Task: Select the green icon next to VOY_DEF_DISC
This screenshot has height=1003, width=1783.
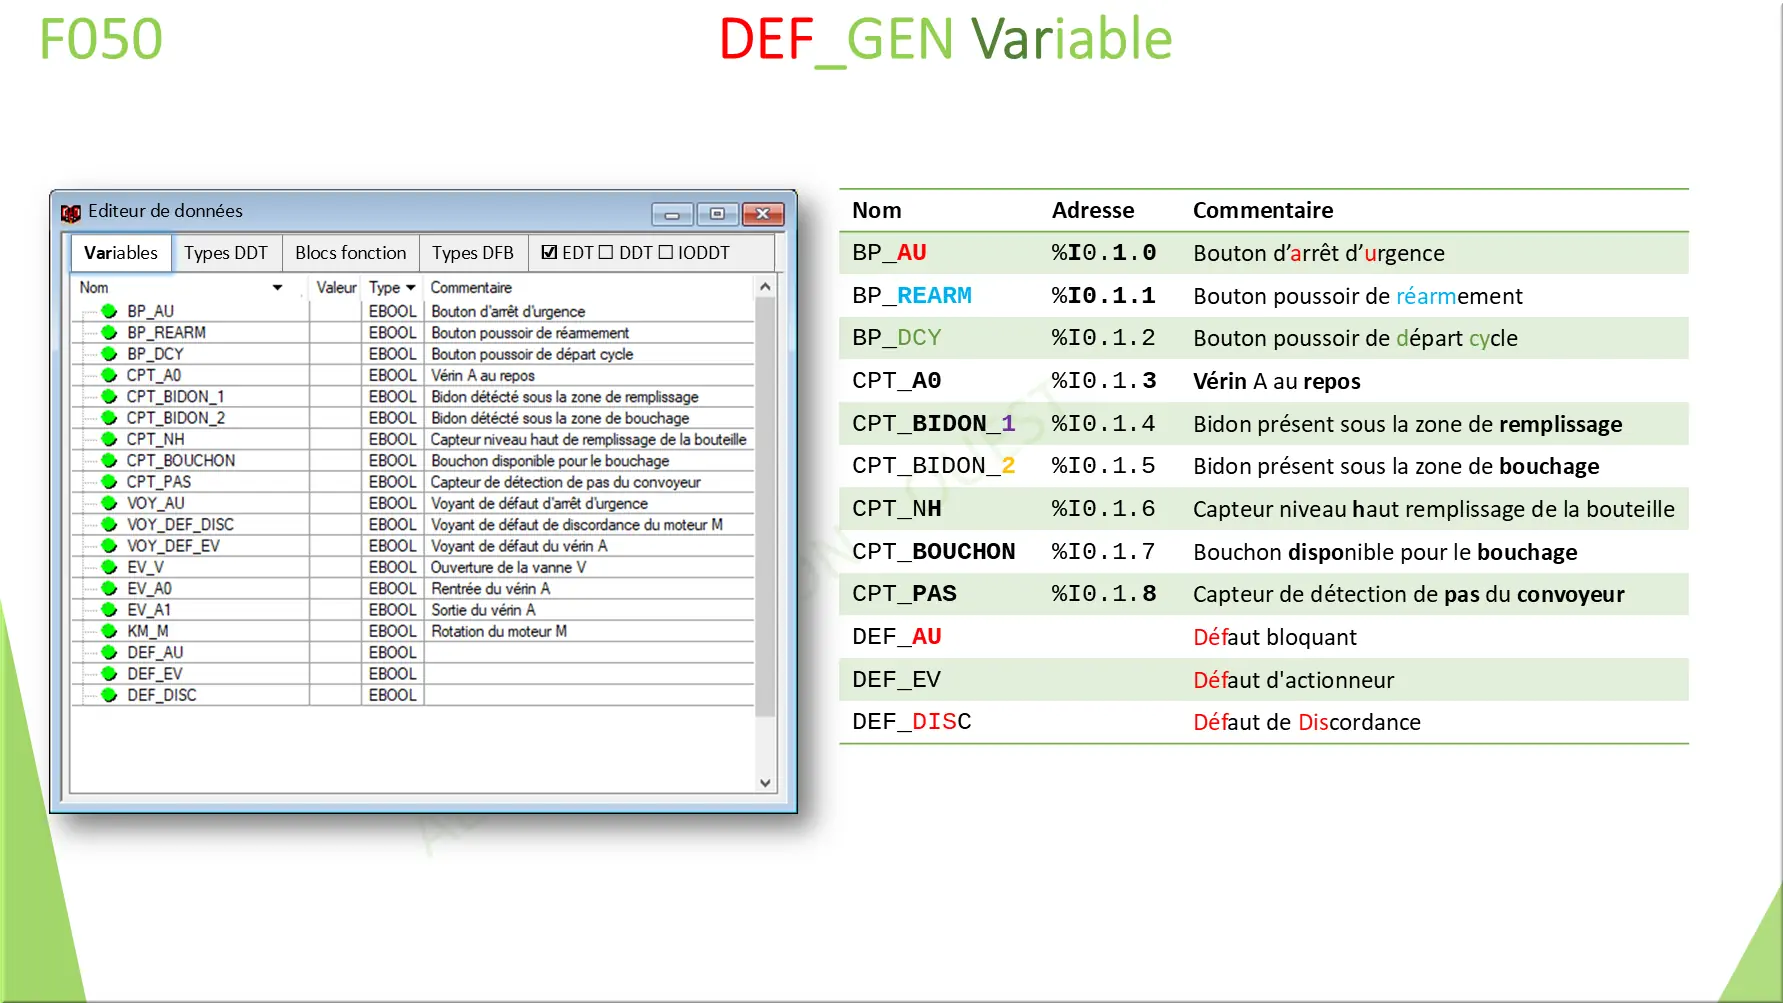Action: (108, 524)
